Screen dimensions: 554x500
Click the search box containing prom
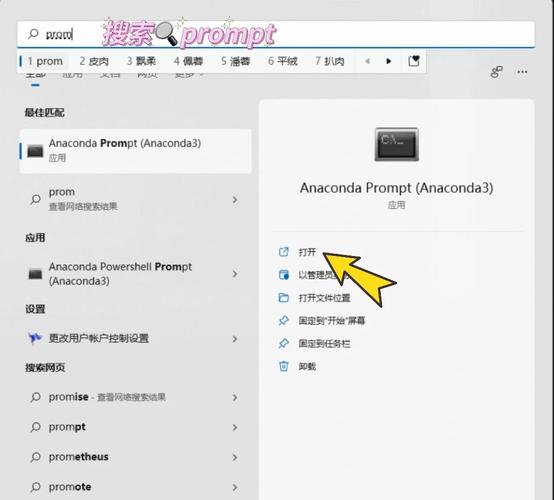[x=276, y=34]
